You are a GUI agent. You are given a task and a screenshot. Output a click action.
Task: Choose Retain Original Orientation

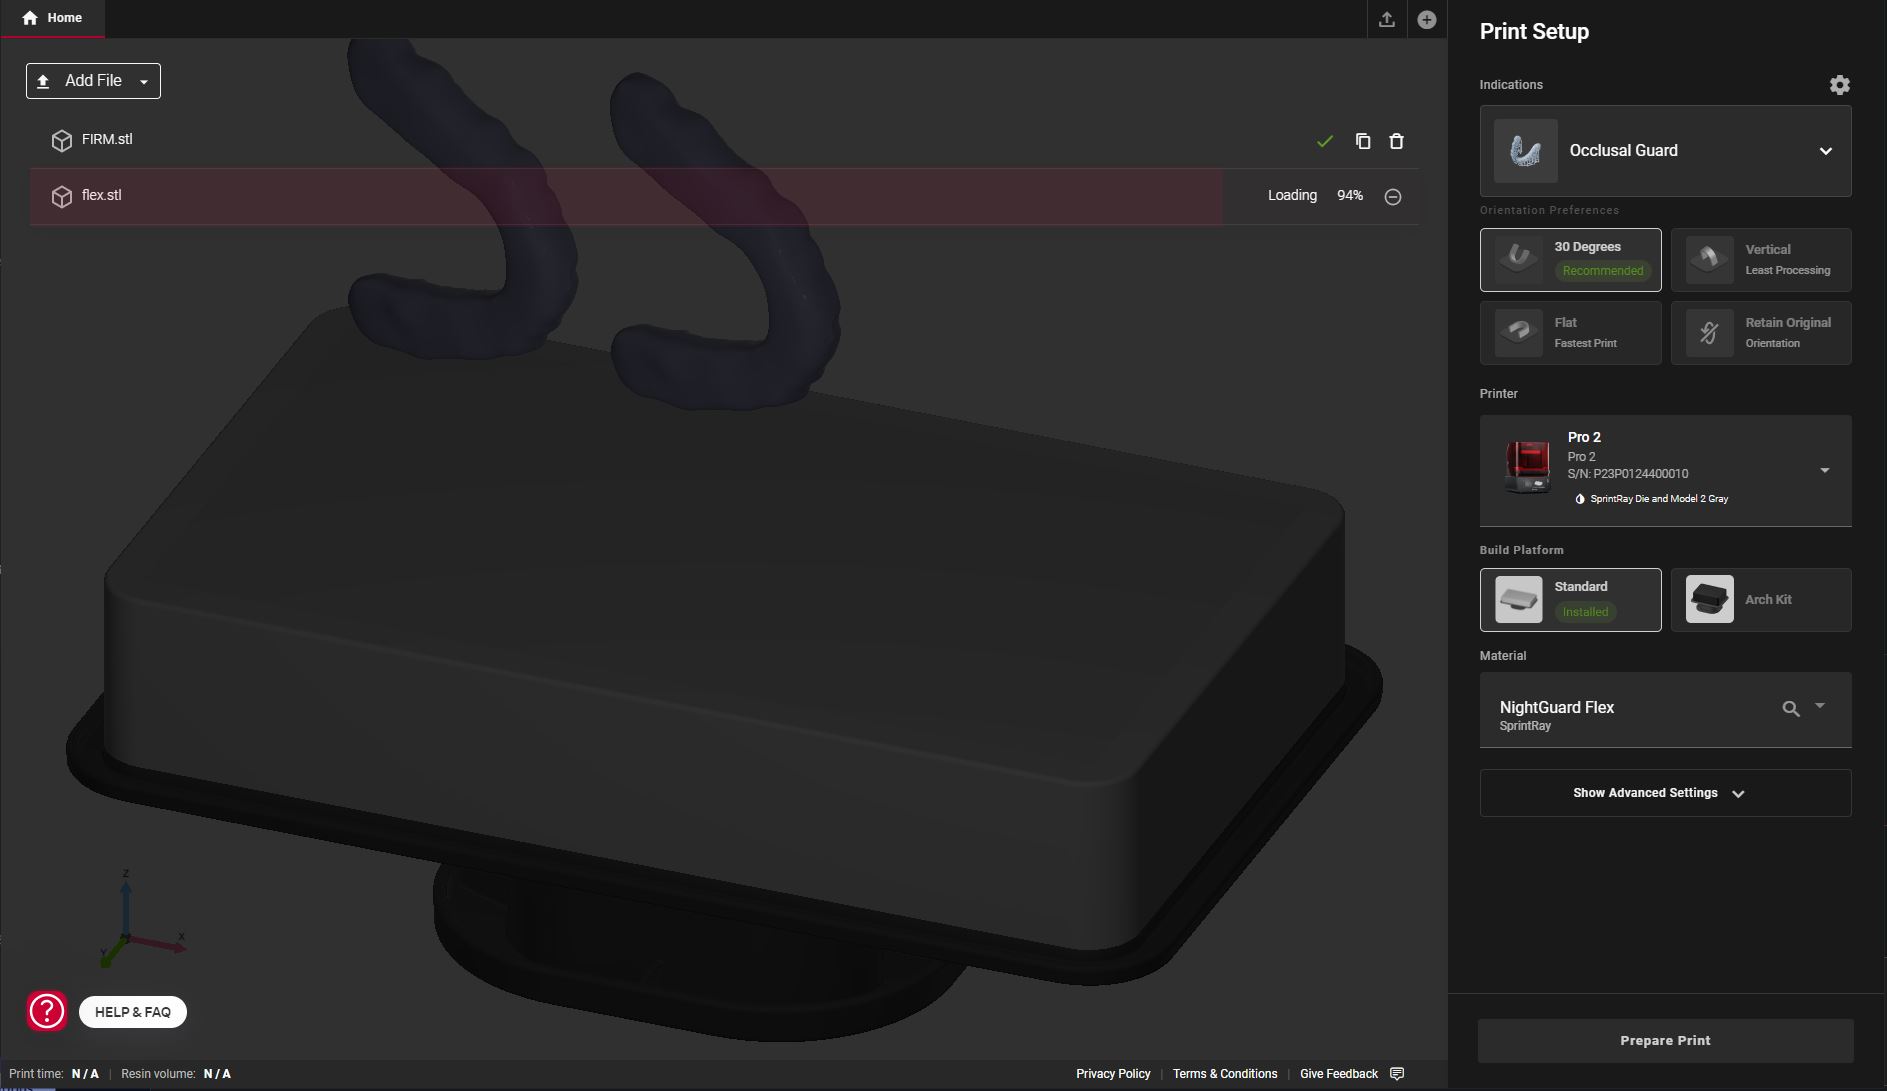[x=1761, y=333]
